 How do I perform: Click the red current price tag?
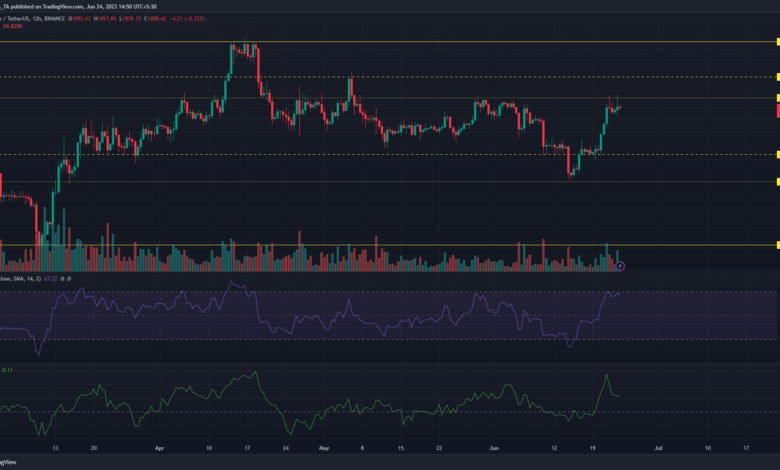[776, 109]
